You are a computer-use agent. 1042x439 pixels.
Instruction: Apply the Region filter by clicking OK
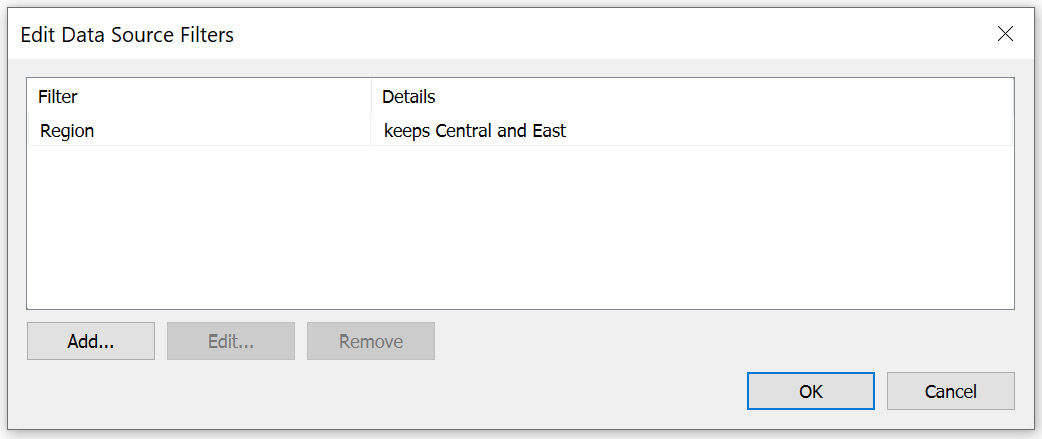[x=811, y=391]
